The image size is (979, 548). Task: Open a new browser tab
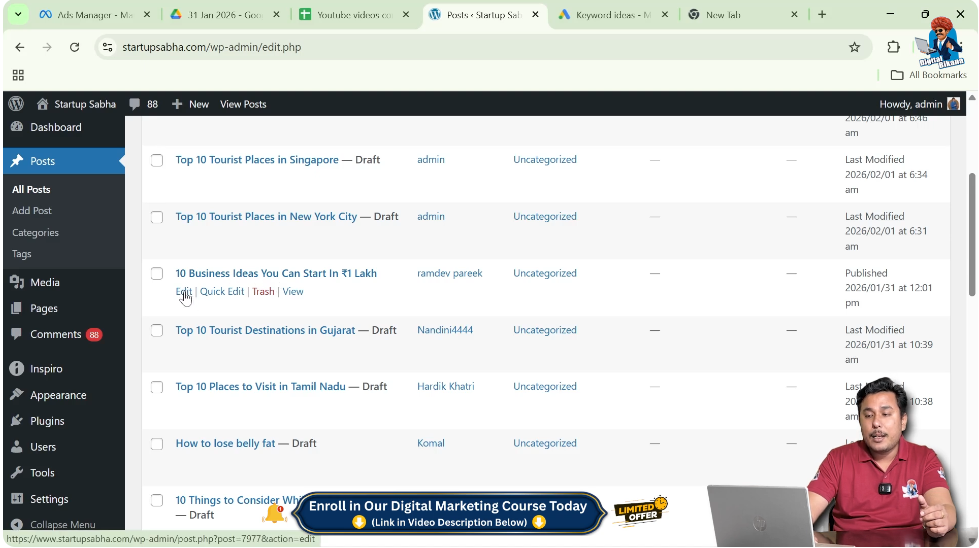click(x=822, y=14)
